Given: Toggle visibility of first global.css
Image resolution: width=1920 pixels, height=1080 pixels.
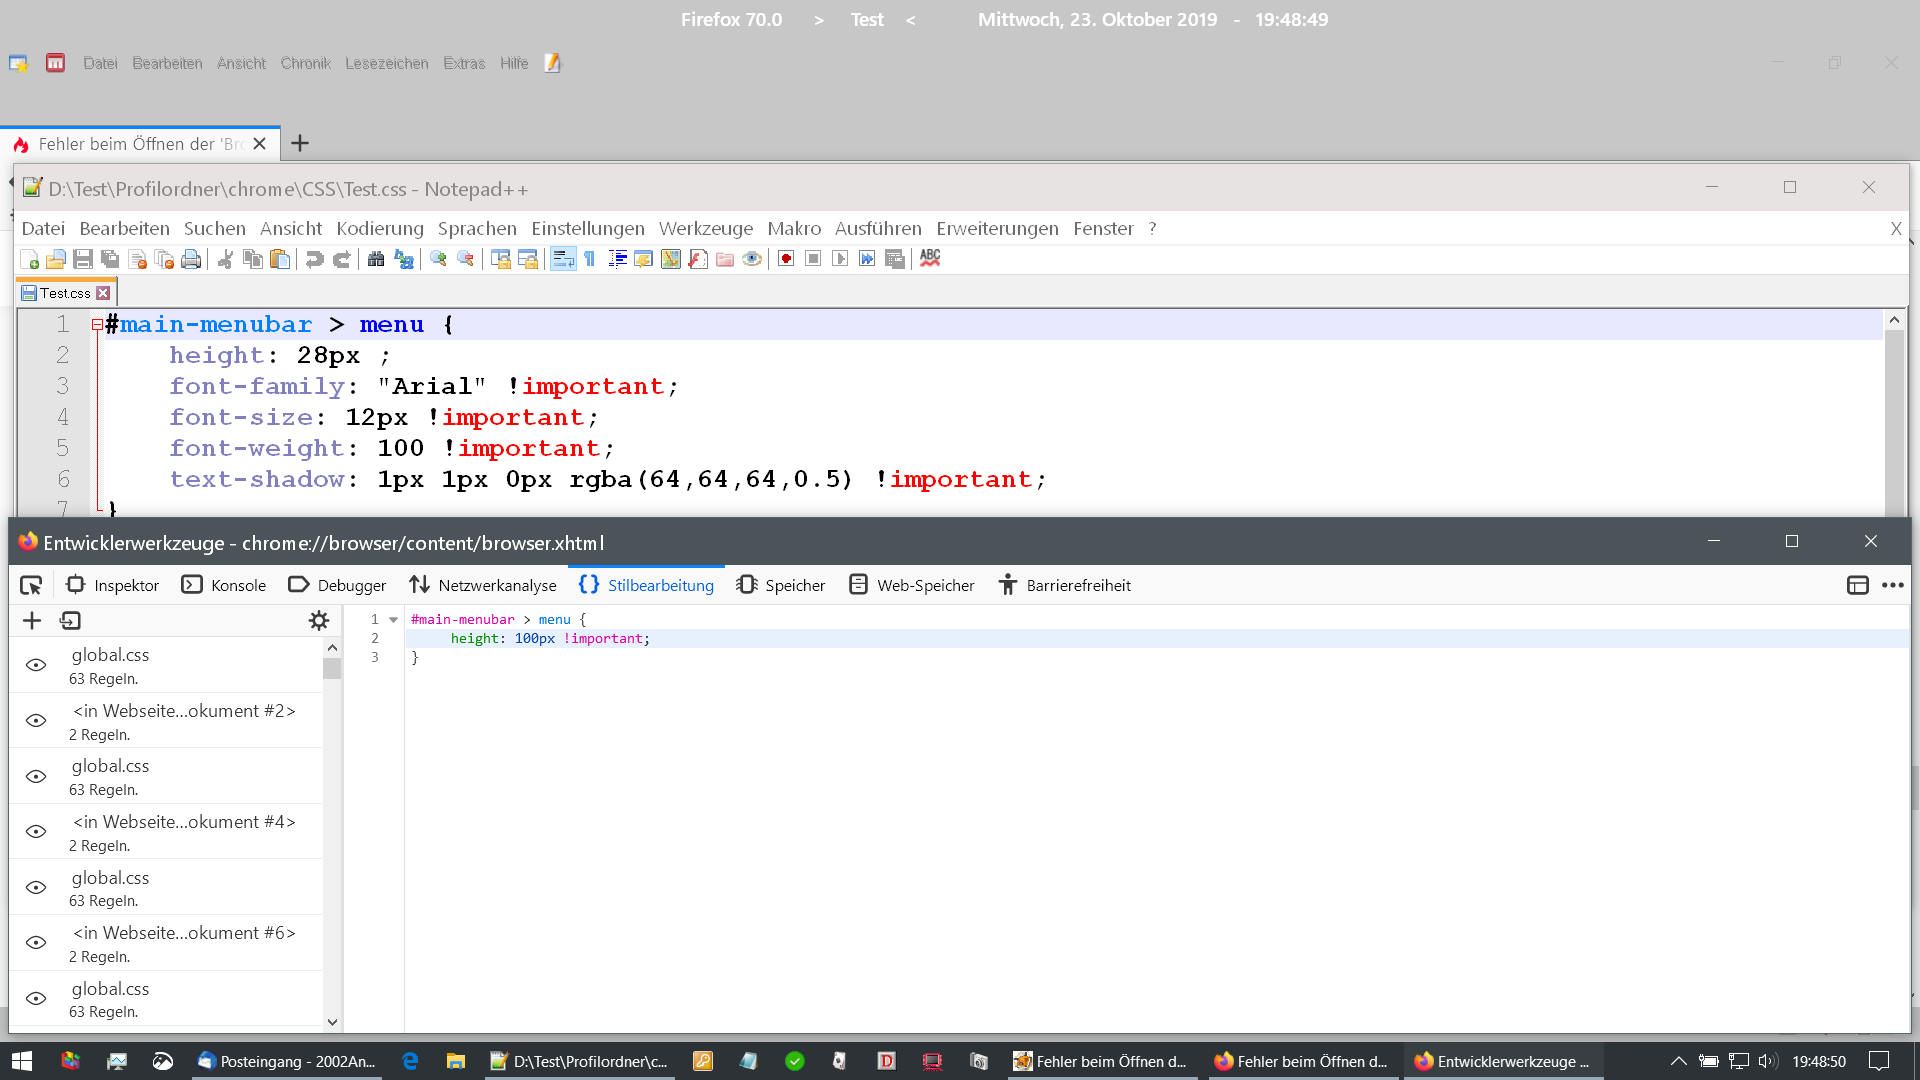Looking at the screenshot, I should click(36, 666).
